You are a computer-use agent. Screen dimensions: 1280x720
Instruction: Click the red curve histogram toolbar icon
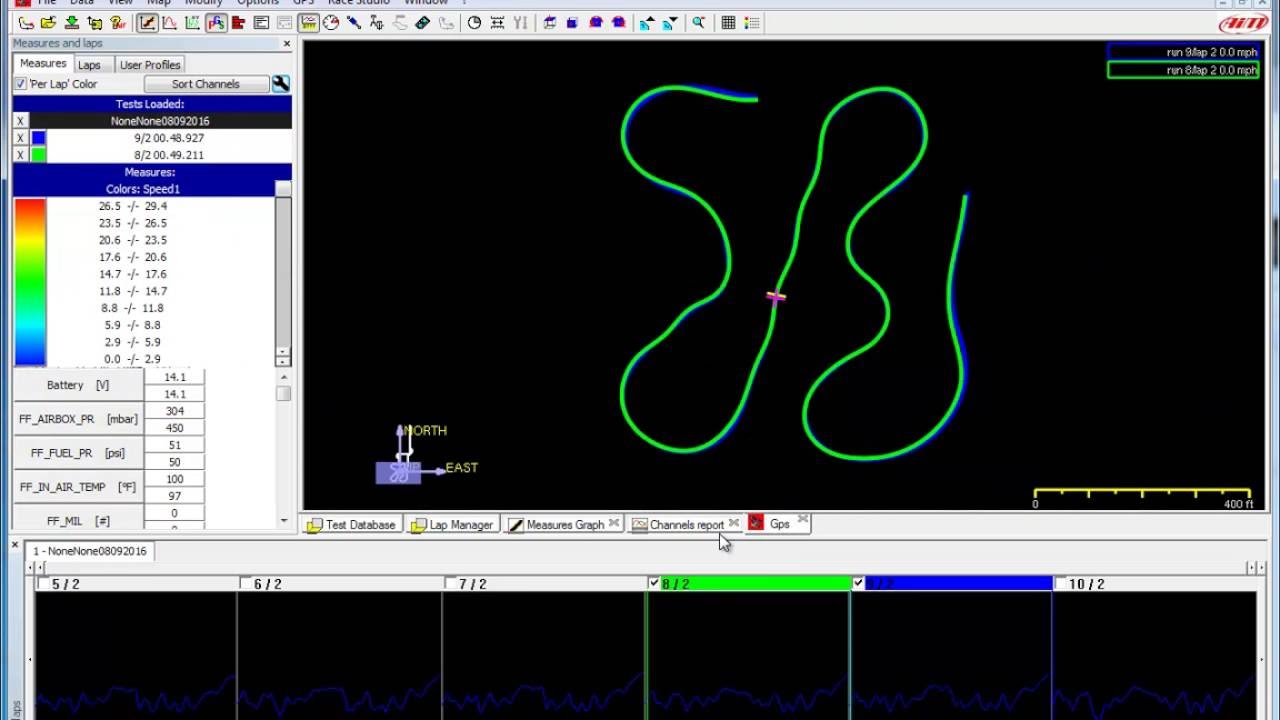pos(169,22)
